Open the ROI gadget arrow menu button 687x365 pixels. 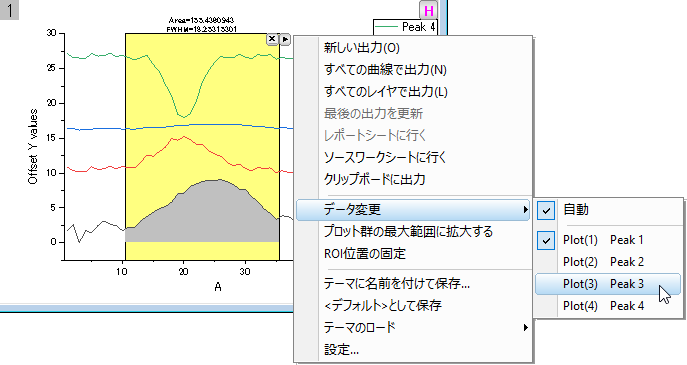coord(285,39)
